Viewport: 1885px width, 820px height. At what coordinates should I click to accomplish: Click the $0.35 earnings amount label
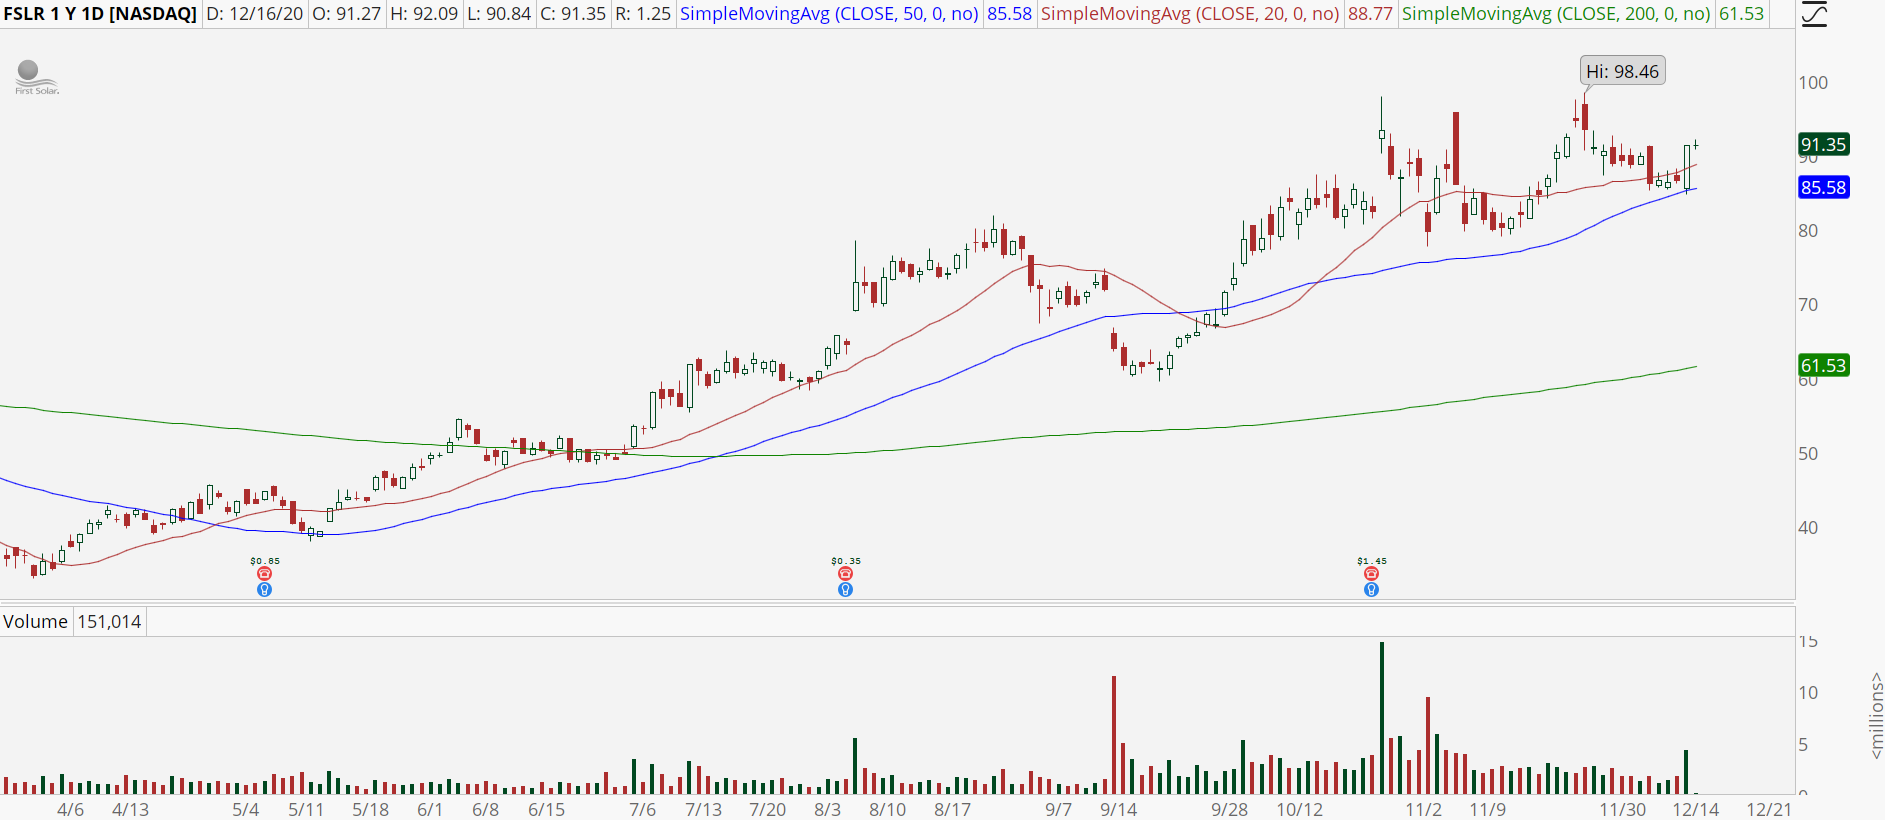click(846, 561)
